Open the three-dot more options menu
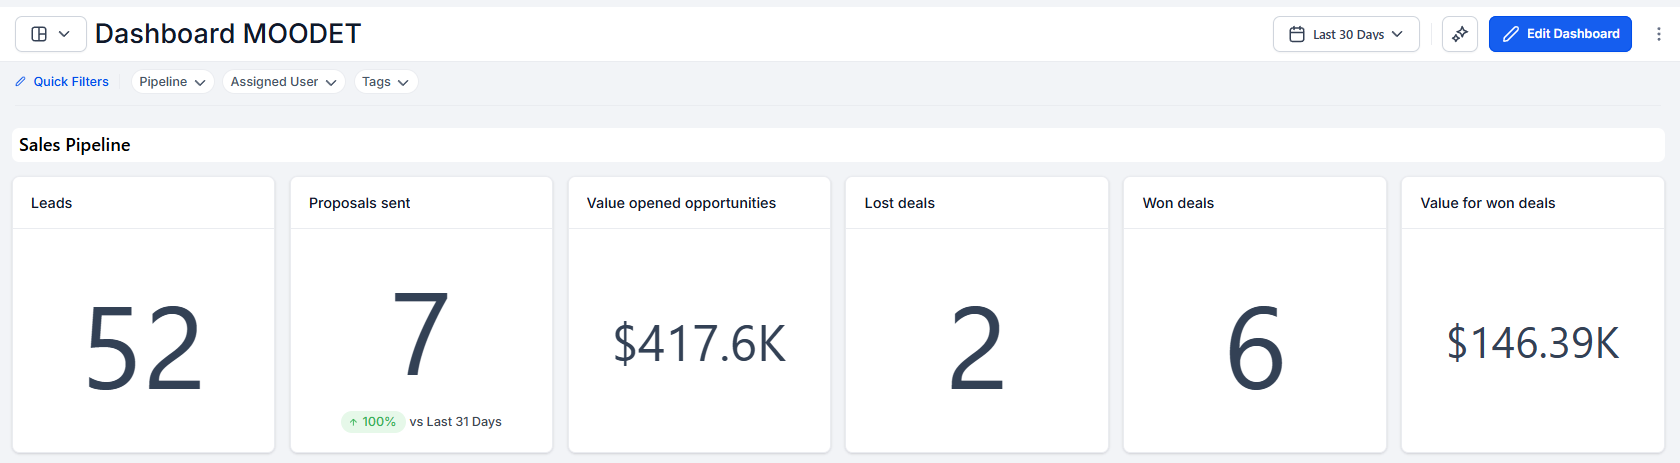Image resolution: width=1680 pixels, height=463 pixels. [1659, 34]
